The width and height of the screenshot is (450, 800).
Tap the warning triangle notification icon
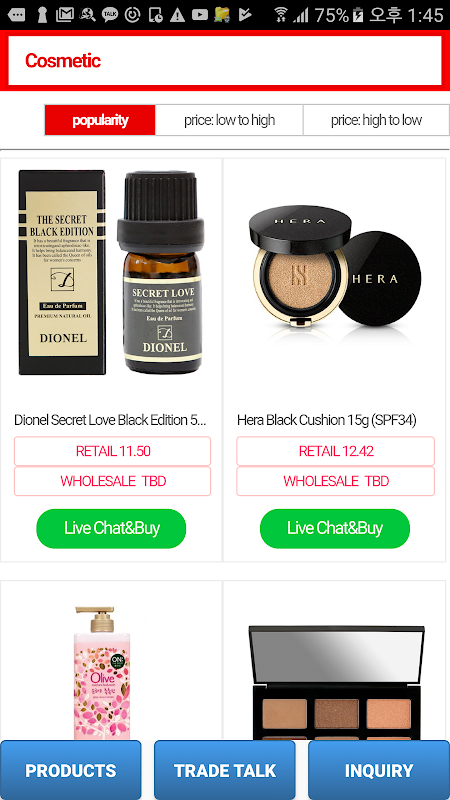click(177, 15)
